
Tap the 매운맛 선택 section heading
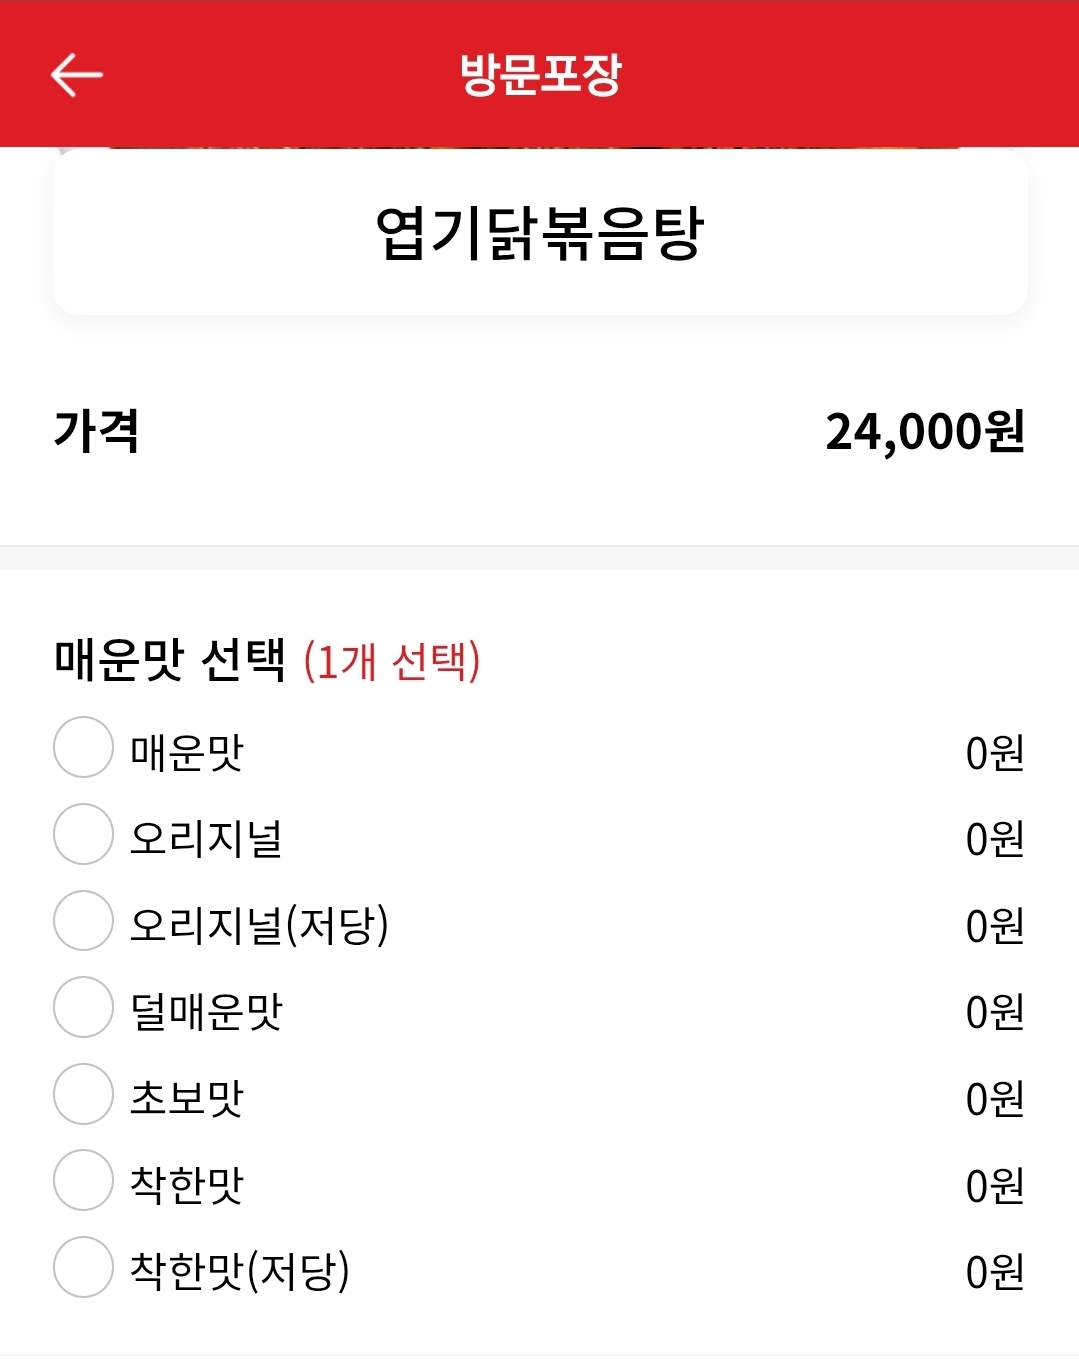tap(170, 660)
